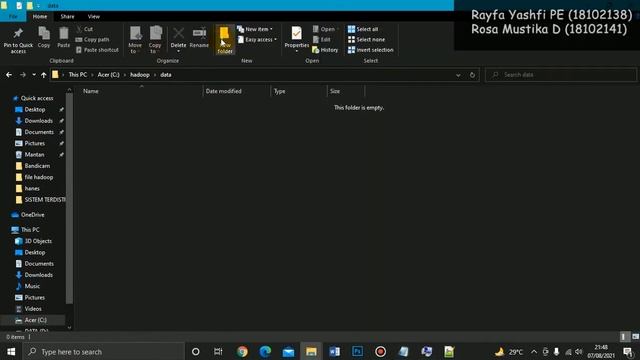This screenshot has height=360, width=640.
Task: Select Acer (C:) drive in sidebar
Action: (x=35, y=320)
